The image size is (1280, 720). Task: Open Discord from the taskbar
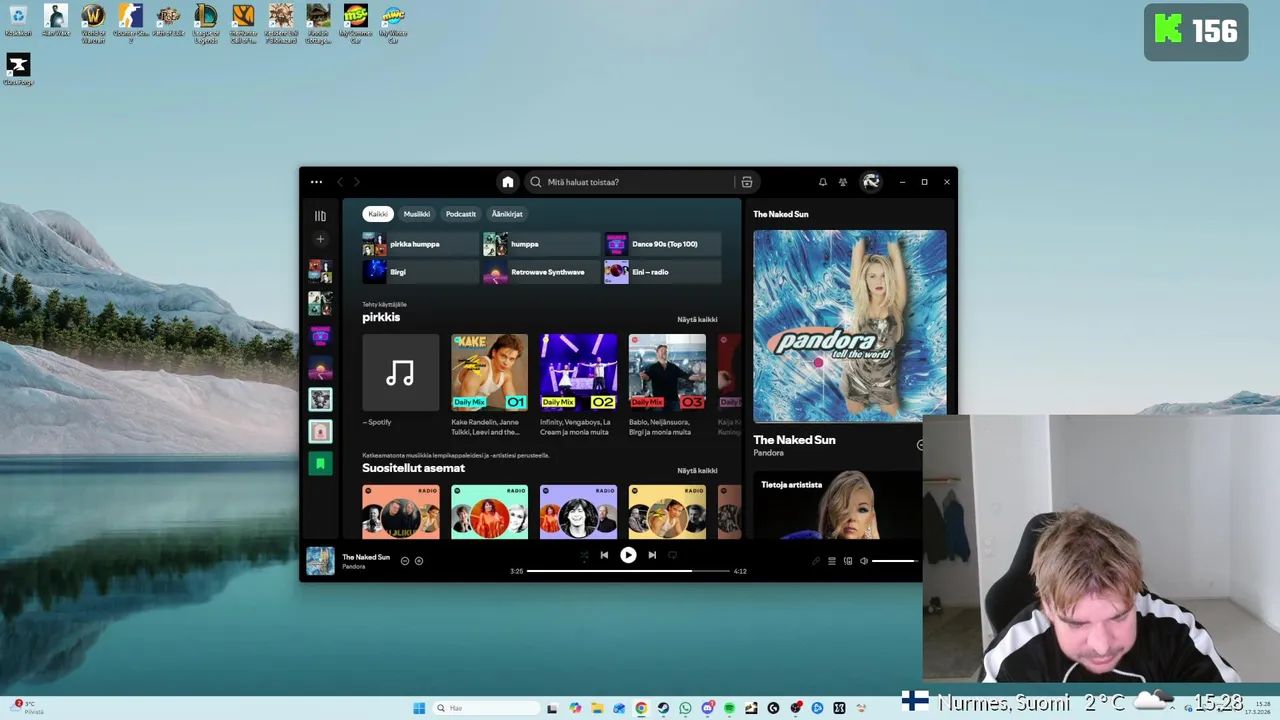(707, 708)
